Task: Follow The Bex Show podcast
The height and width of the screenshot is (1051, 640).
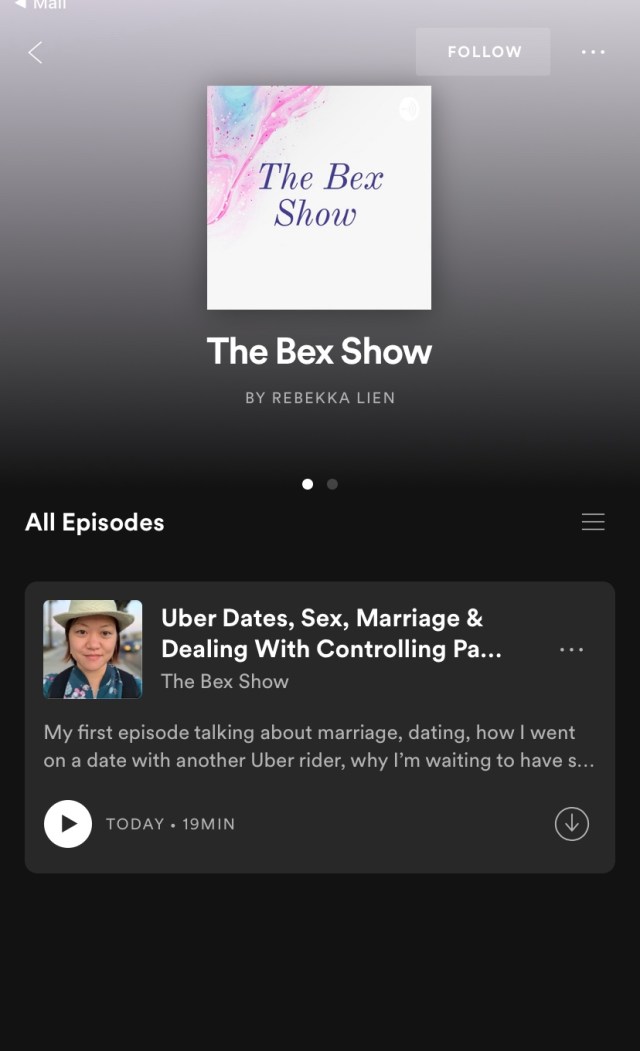Action: (483, 52)
